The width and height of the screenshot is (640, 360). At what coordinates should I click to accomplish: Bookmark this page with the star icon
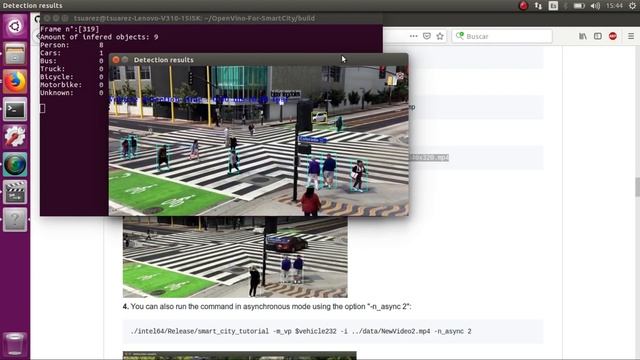pyautogui.click(x=440, y=36)
